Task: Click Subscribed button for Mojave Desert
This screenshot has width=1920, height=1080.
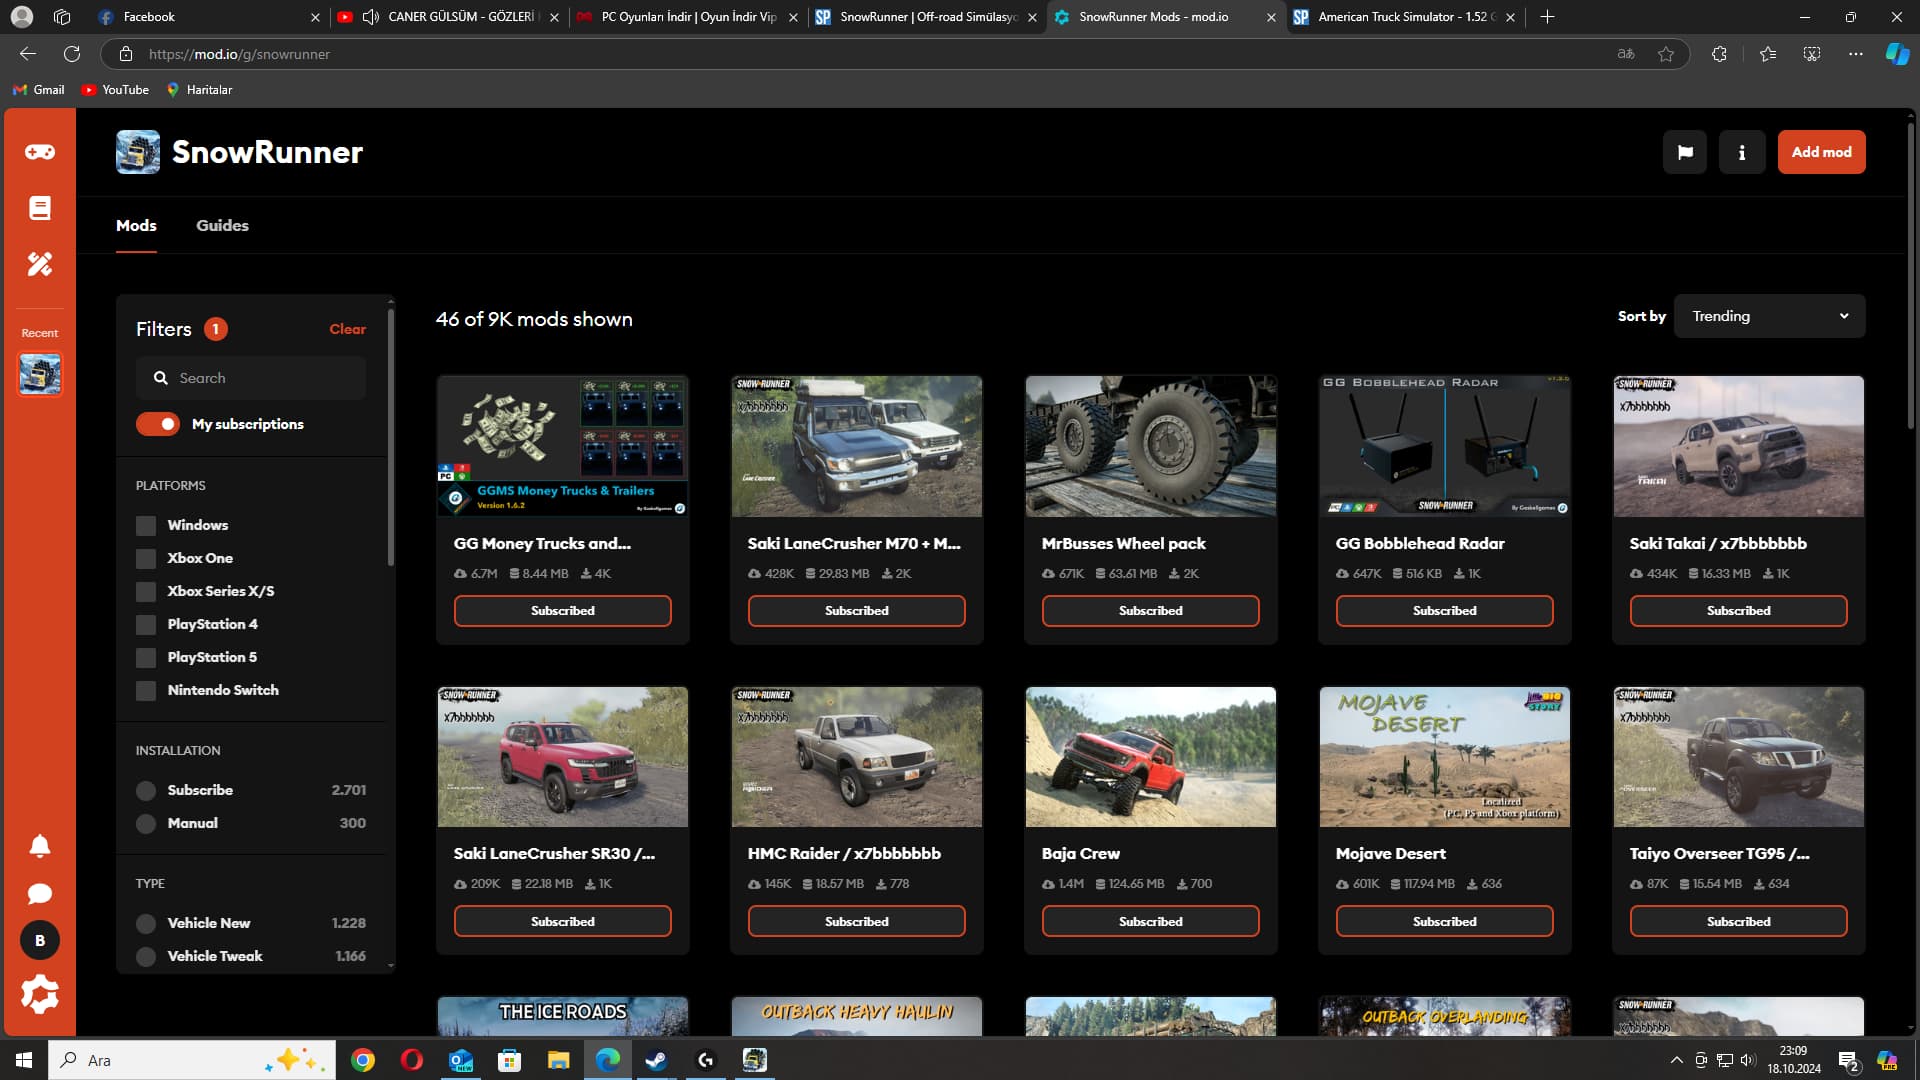Action: point(1444,921)
